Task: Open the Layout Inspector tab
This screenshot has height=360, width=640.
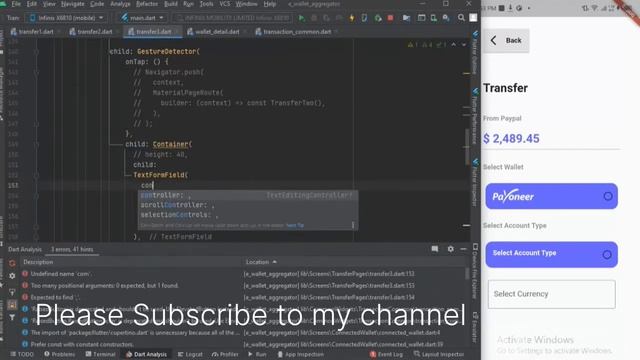Action: (439, 354)
